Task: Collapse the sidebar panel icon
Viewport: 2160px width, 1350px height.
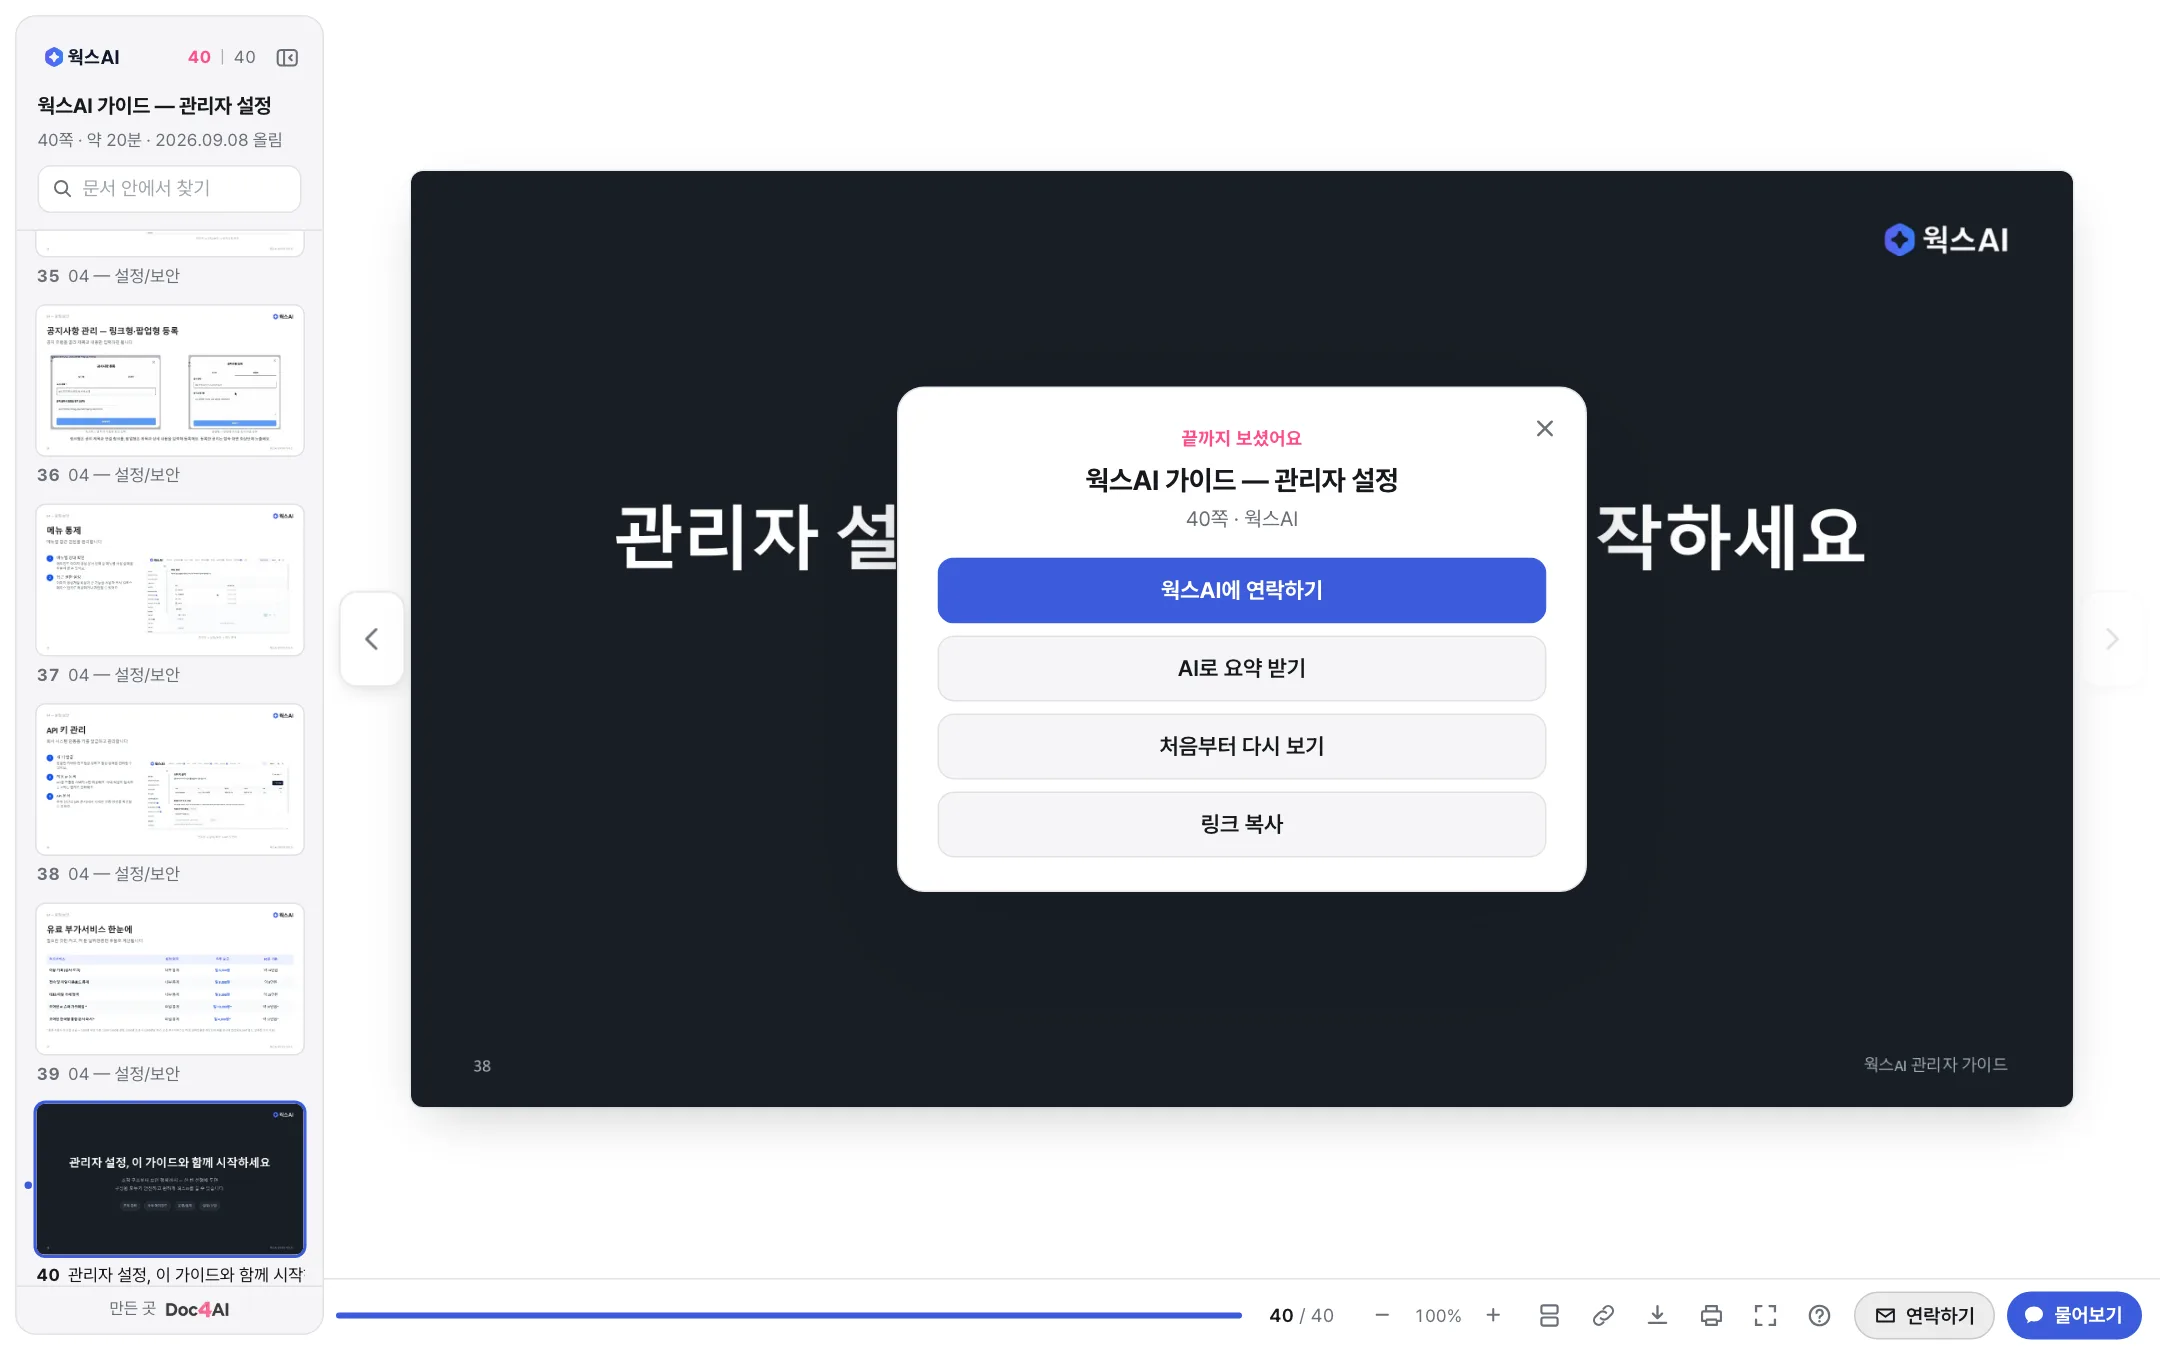Action: [x=287, y=58]
